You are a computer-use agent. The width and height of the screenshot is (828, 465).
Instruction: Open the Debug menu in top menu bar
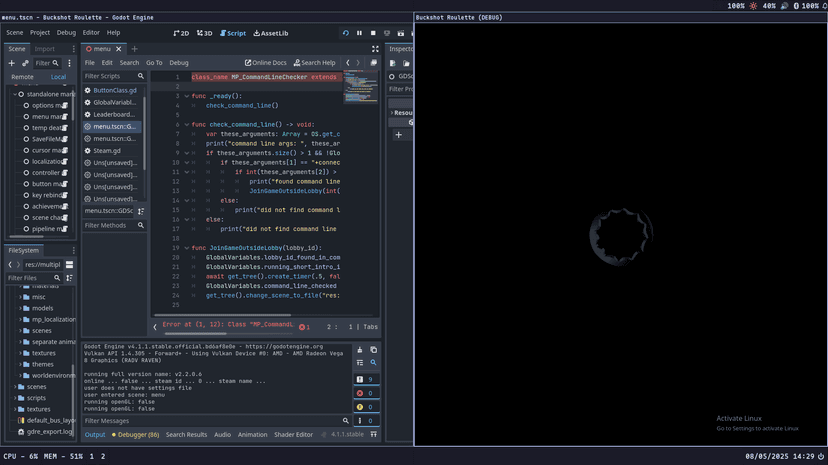pos(66,33)
